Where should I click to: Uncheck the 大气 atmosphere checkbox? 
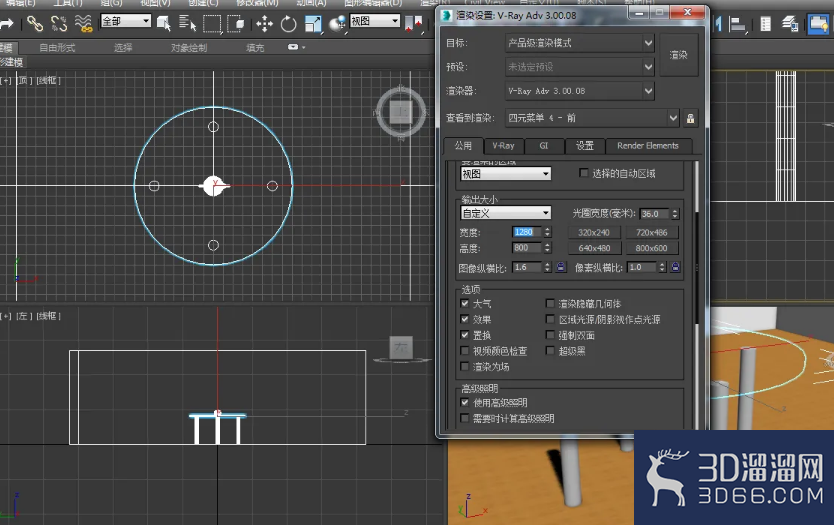(x=465, y=304)
